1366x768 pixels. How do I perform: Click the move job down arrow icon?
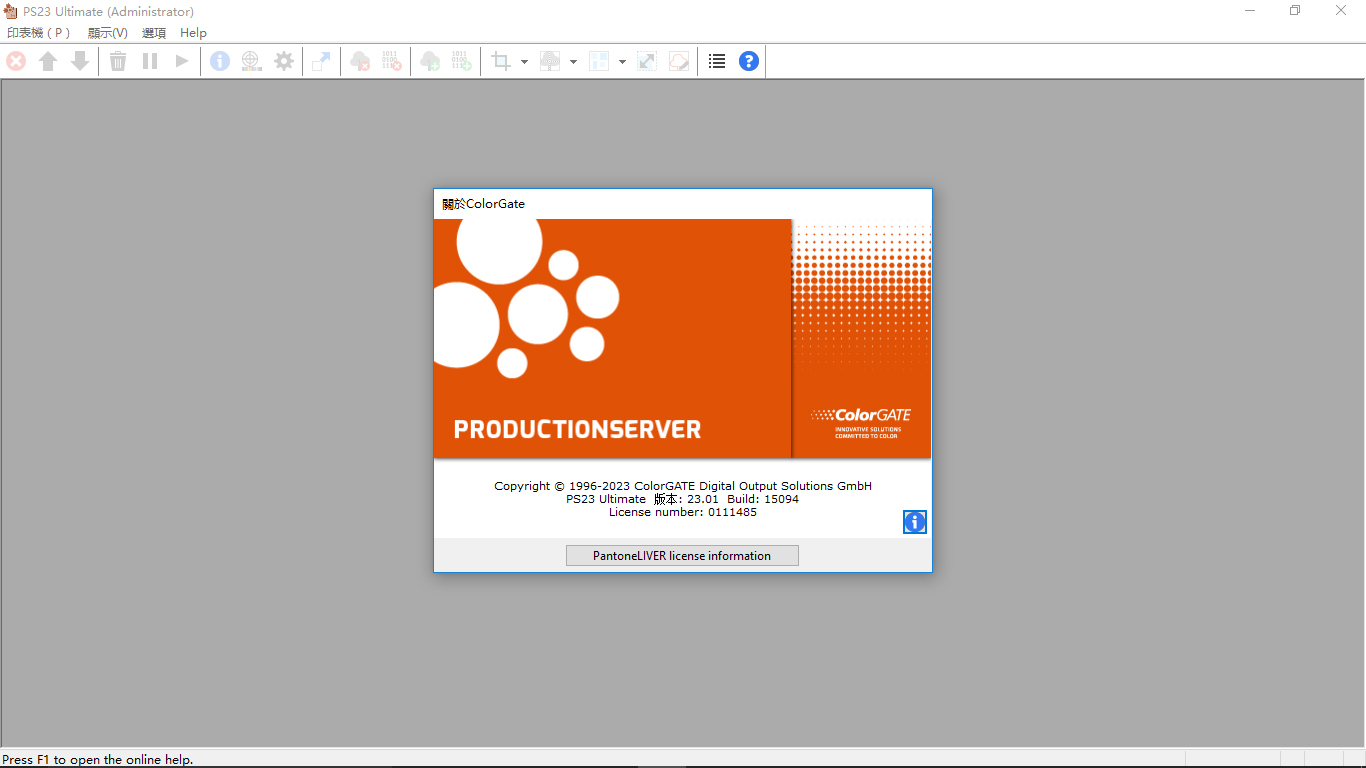(x=80, y=61)
